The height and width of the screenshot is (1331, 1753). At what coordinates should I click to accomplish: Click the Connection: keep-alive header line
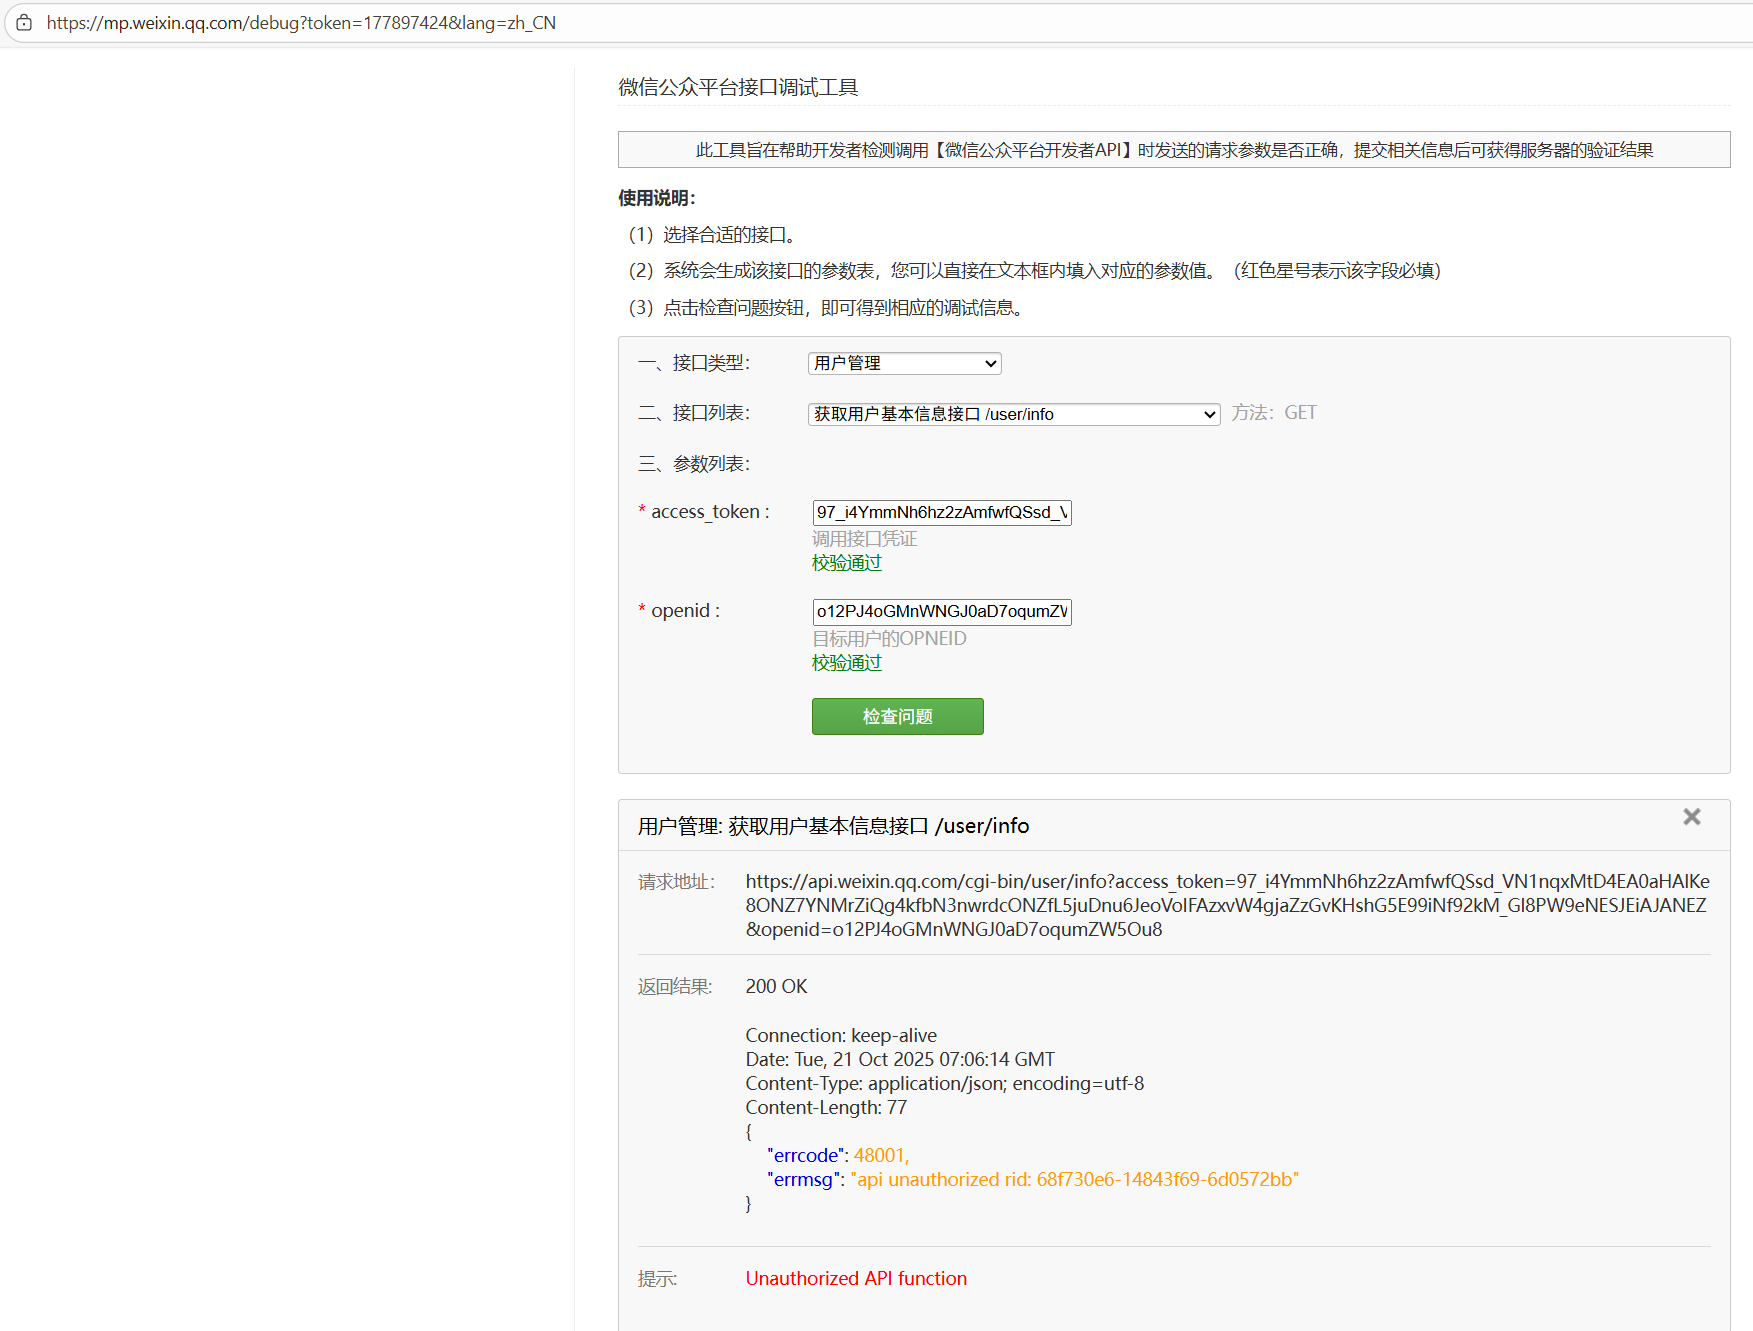tap(841, 1035)
